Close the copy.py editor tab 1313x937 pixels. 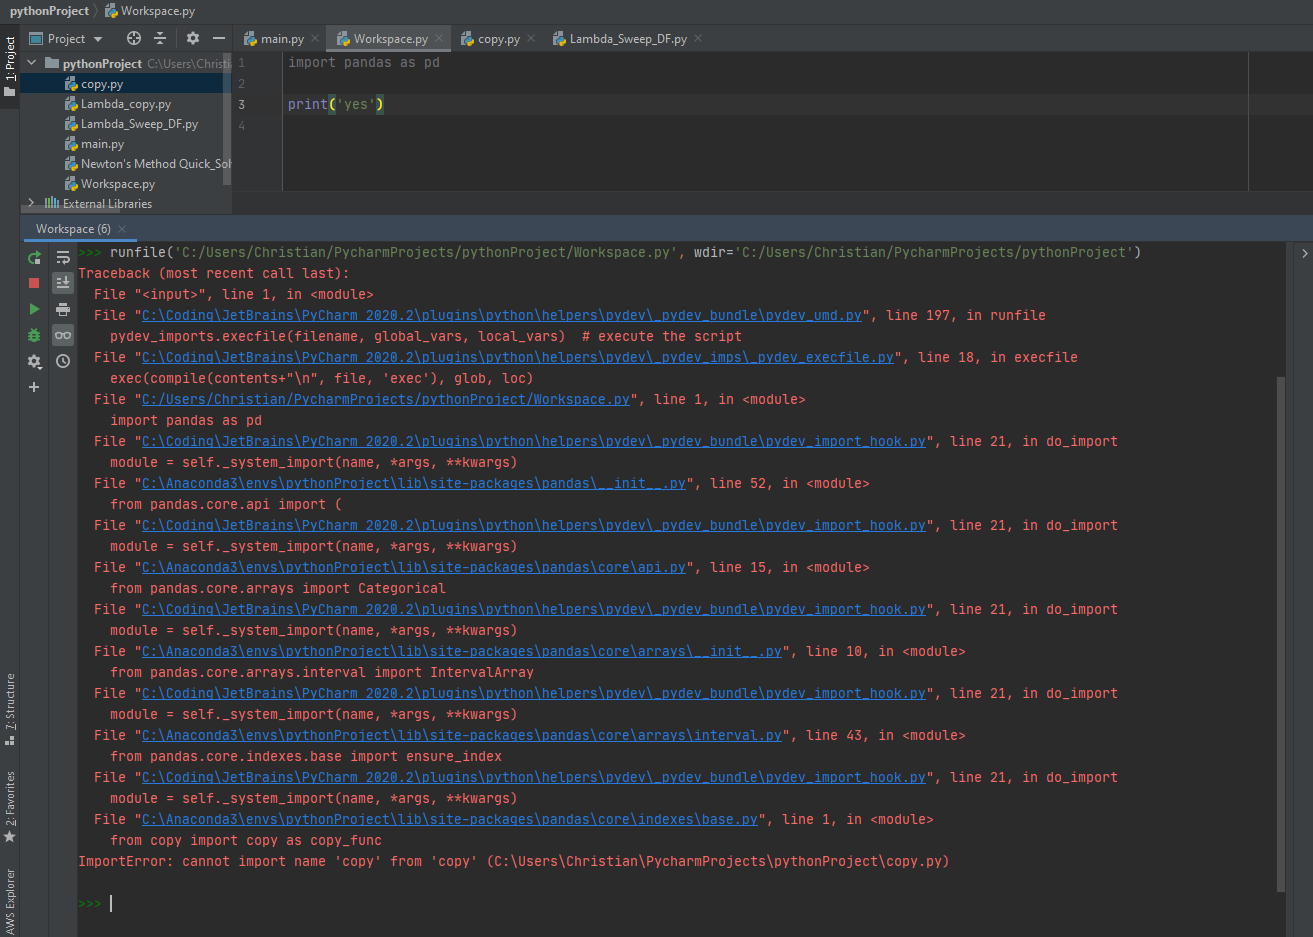tap(531, 39)
